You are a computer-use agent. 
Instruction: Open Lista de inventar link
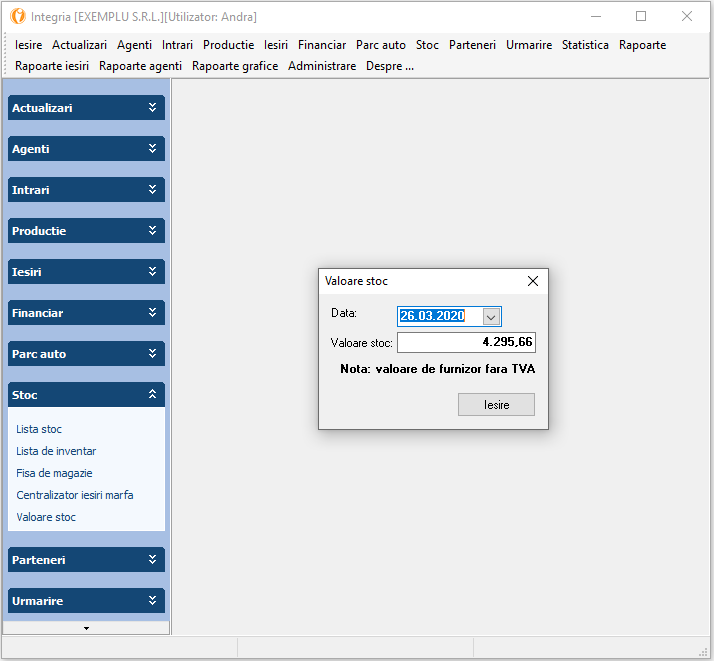(56, 451)
